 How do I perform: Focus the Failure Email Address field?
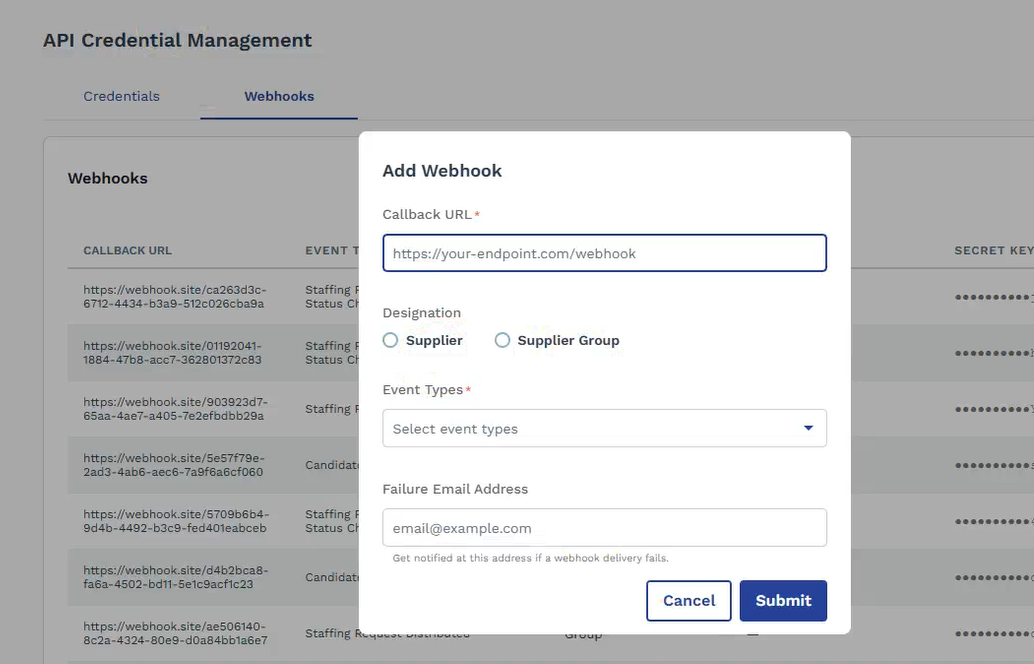[x=604, y=528]
